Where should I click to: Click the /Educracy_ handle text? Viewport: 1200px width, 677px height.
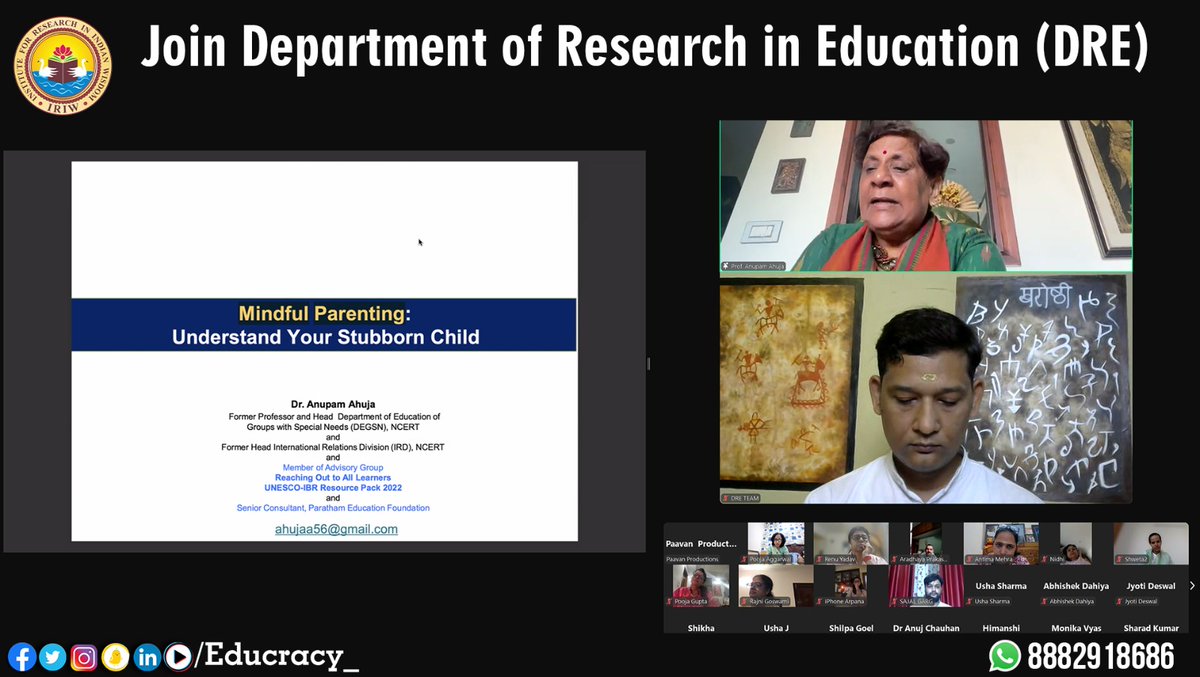click(x=277, y=657)
